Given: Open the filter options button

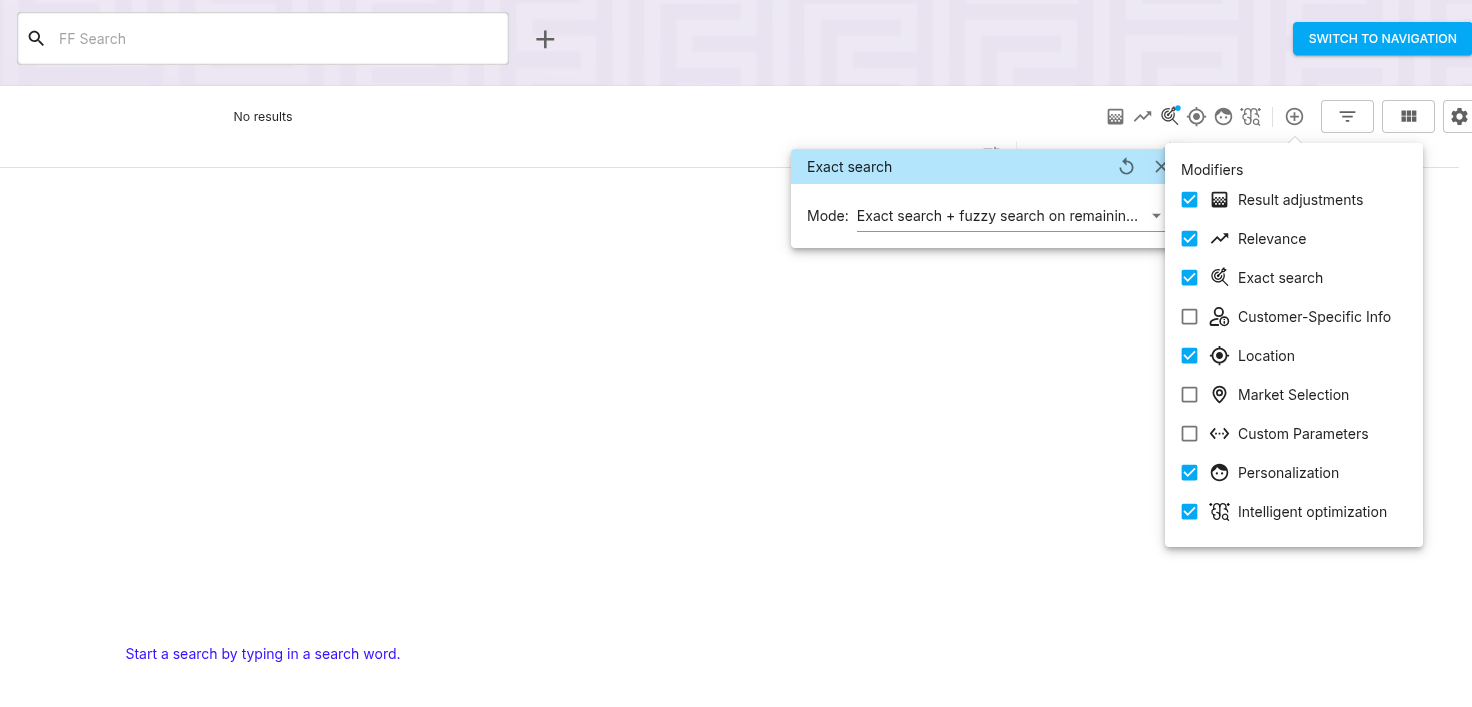Looking at the screenshot, I should pos(1347,117).
